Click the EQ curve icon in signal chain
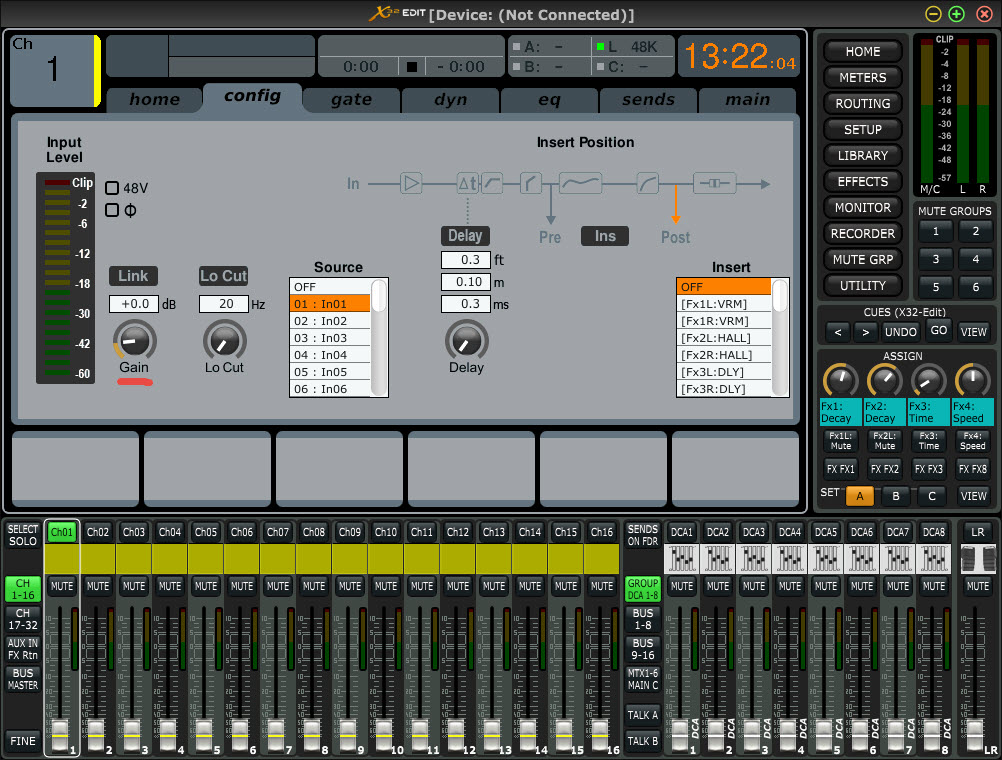Screen dimensions: 1002x760 [580, 183]
